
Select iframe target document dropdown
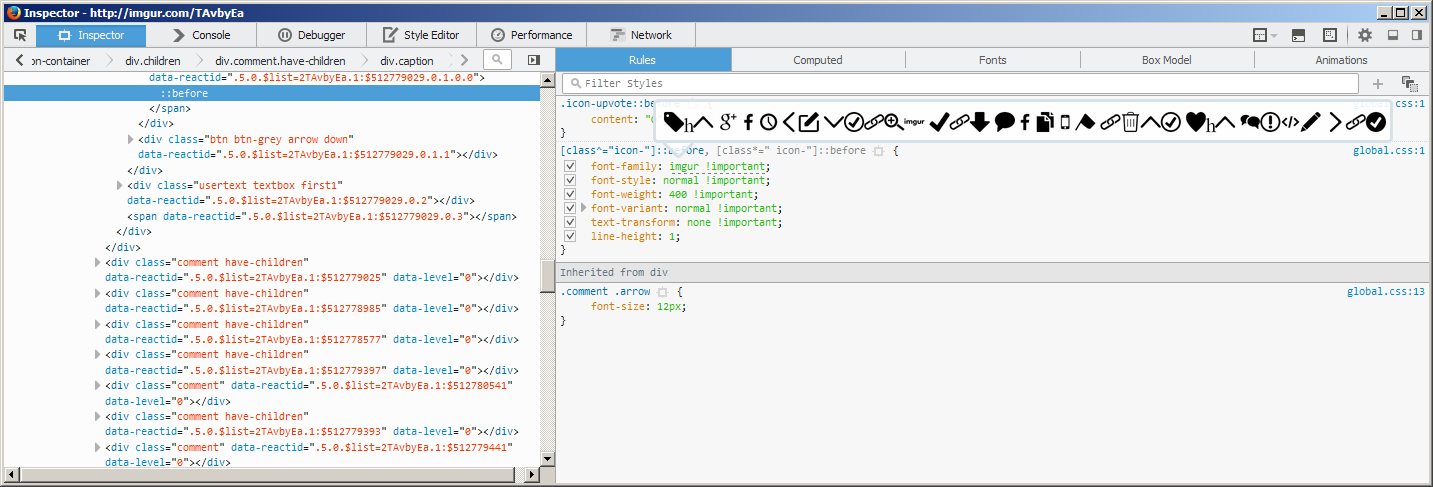click(x=1265, y=35)
